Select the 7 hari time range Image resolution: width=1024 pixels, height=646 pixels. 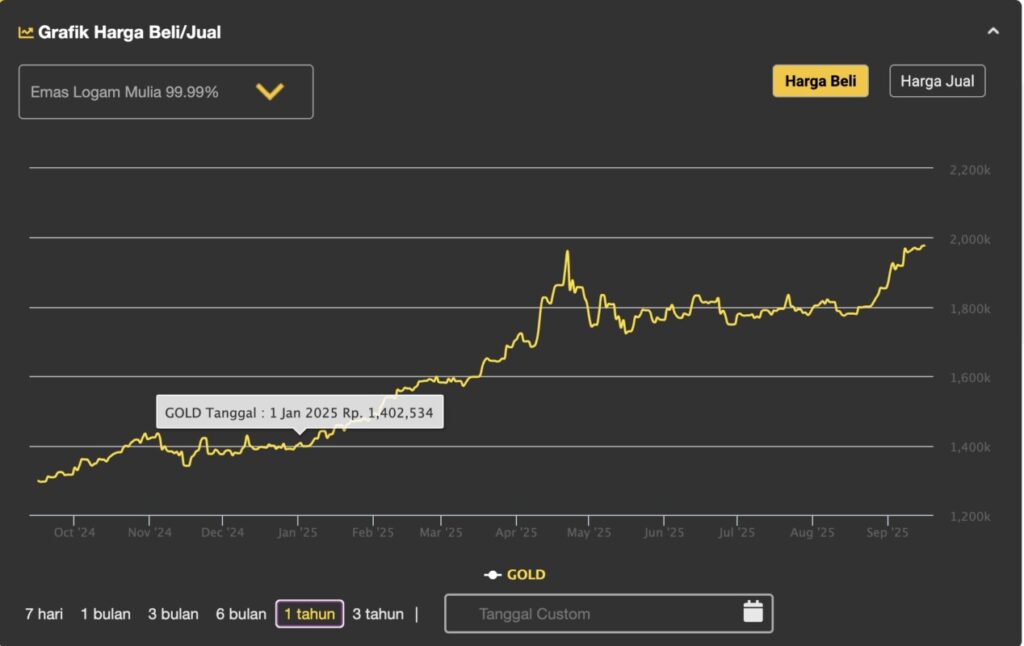coord(44,614)
